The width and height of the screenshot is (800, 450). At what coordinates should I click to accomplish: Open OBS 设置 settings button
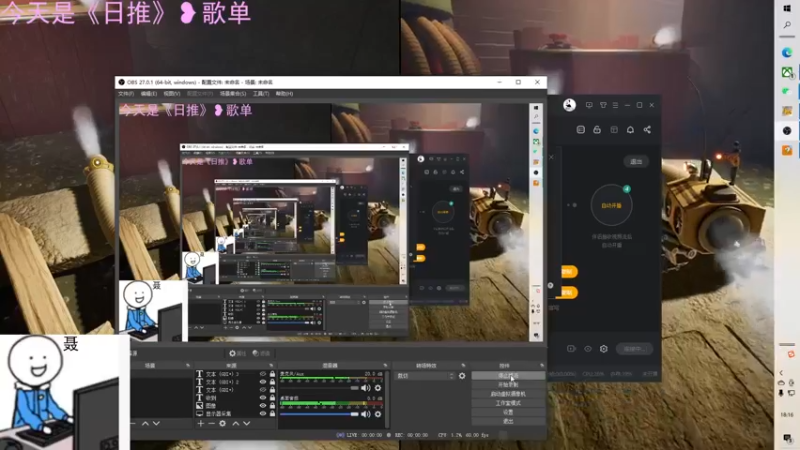(x=508, y=412)
